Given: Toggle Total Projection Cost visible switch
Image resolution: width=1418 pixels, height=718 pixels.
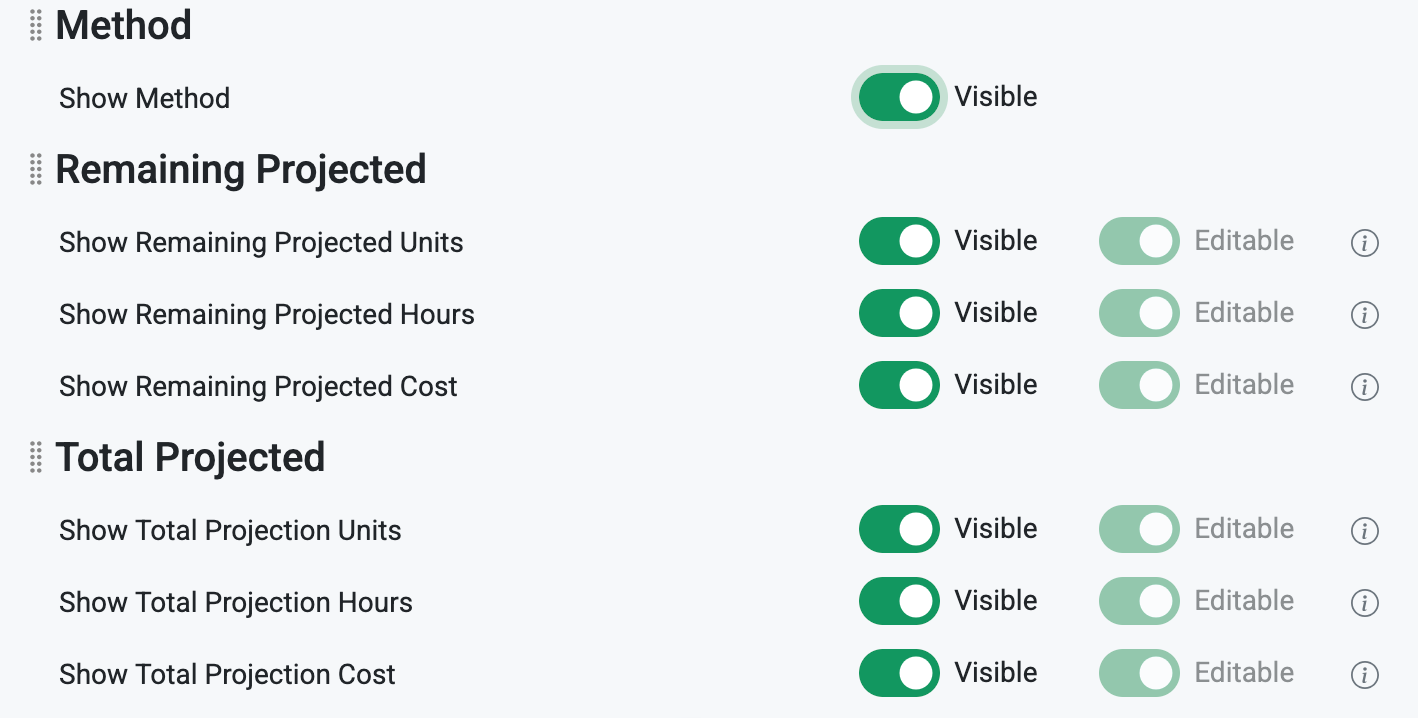Looking at the screenshot, I should [899, 673].
